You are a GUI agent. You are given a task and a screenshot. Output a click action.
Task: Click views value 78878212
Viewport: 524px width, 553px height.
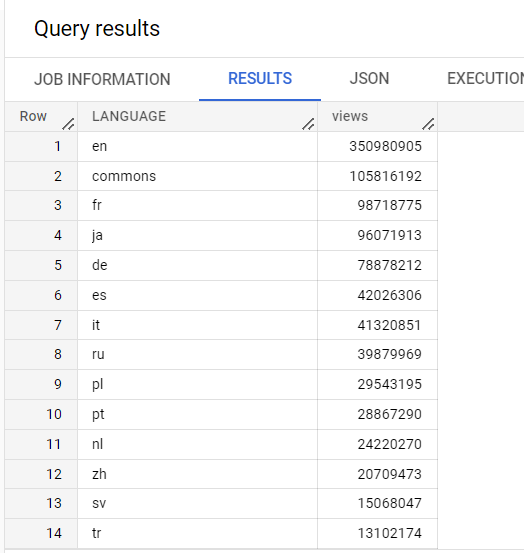tap(390, 265)
